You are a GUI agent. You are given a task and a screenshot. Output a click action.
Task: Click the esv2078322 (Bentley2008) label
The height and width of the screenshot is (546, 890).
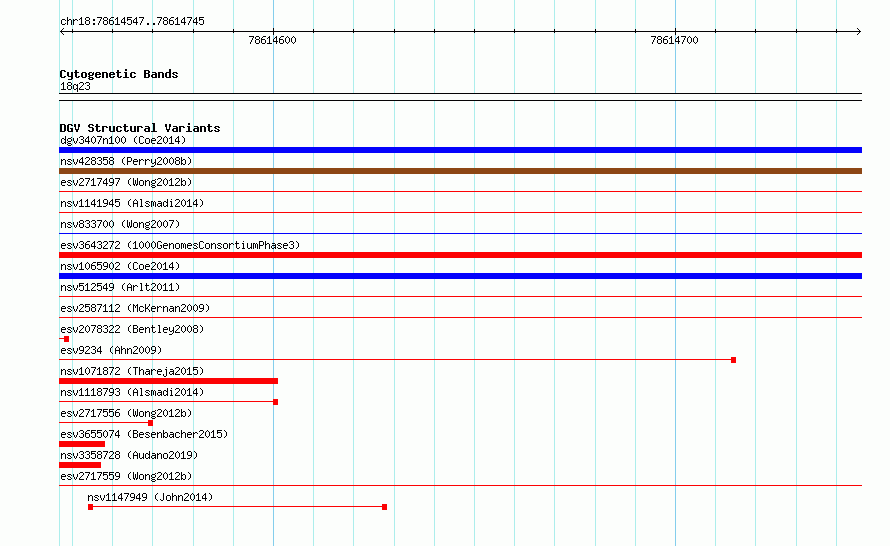(132, 329)
